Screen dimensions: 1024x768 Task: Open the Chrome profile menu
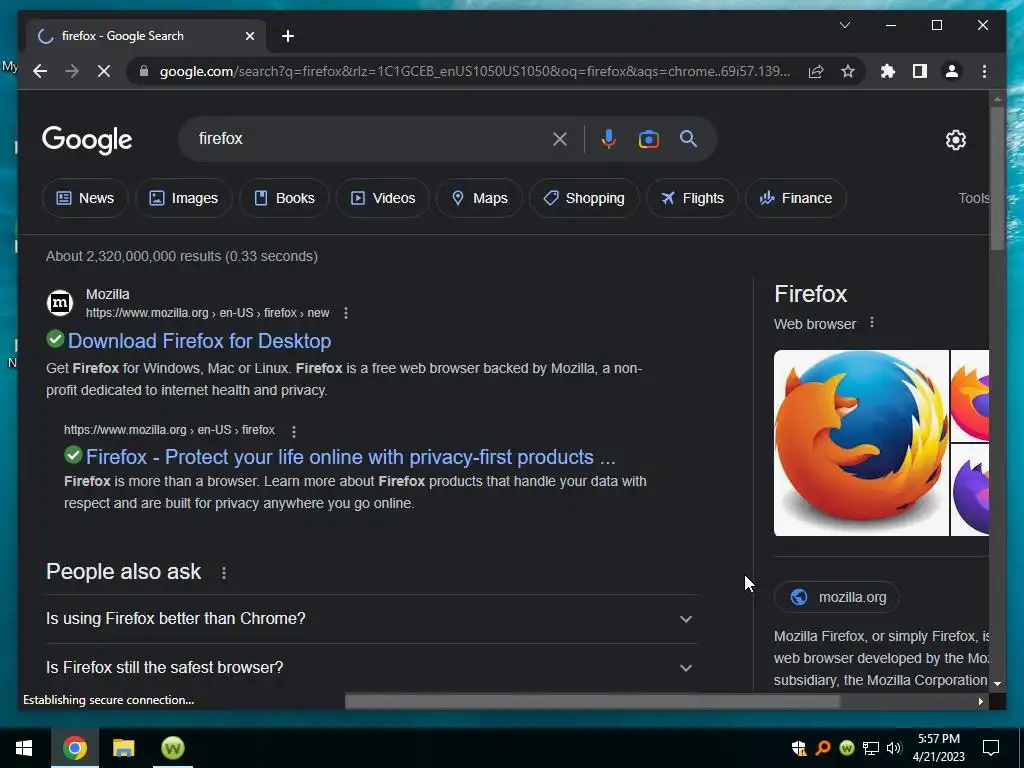952,71
